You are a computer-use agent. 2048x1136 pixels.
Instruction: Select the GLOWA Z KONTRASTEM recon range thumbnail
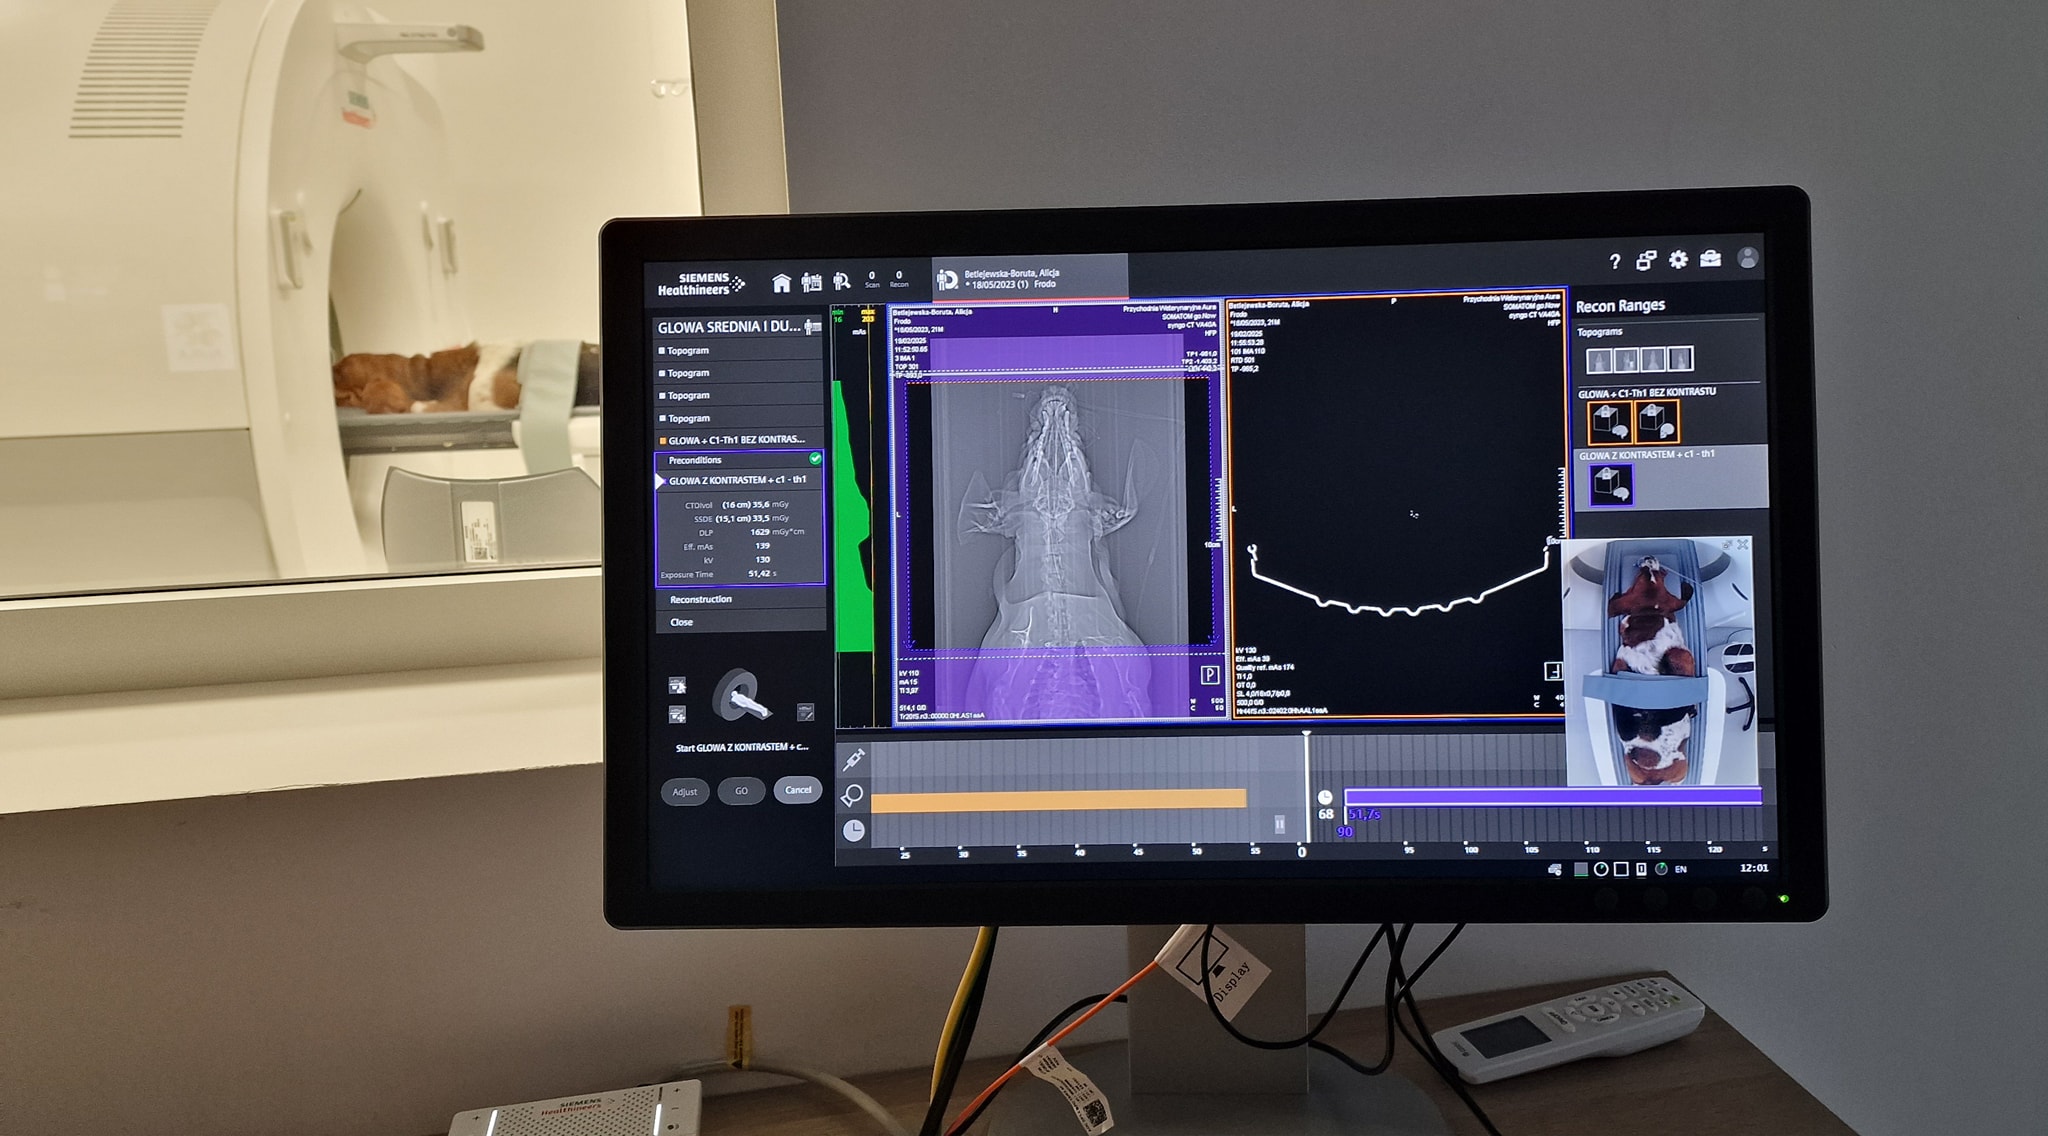click(x=1610, y=485)
